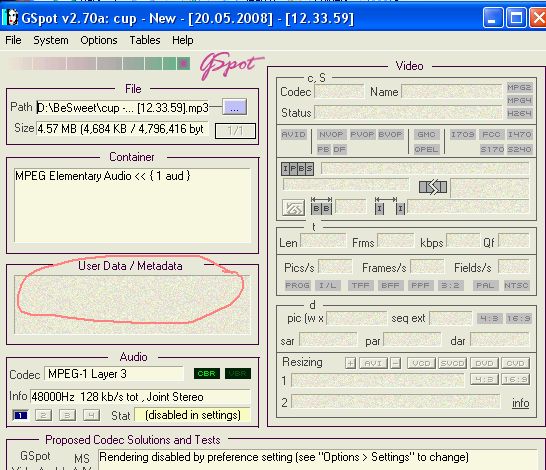
Task: Click the SVCD resizing preset button
Action: [452, 363]
